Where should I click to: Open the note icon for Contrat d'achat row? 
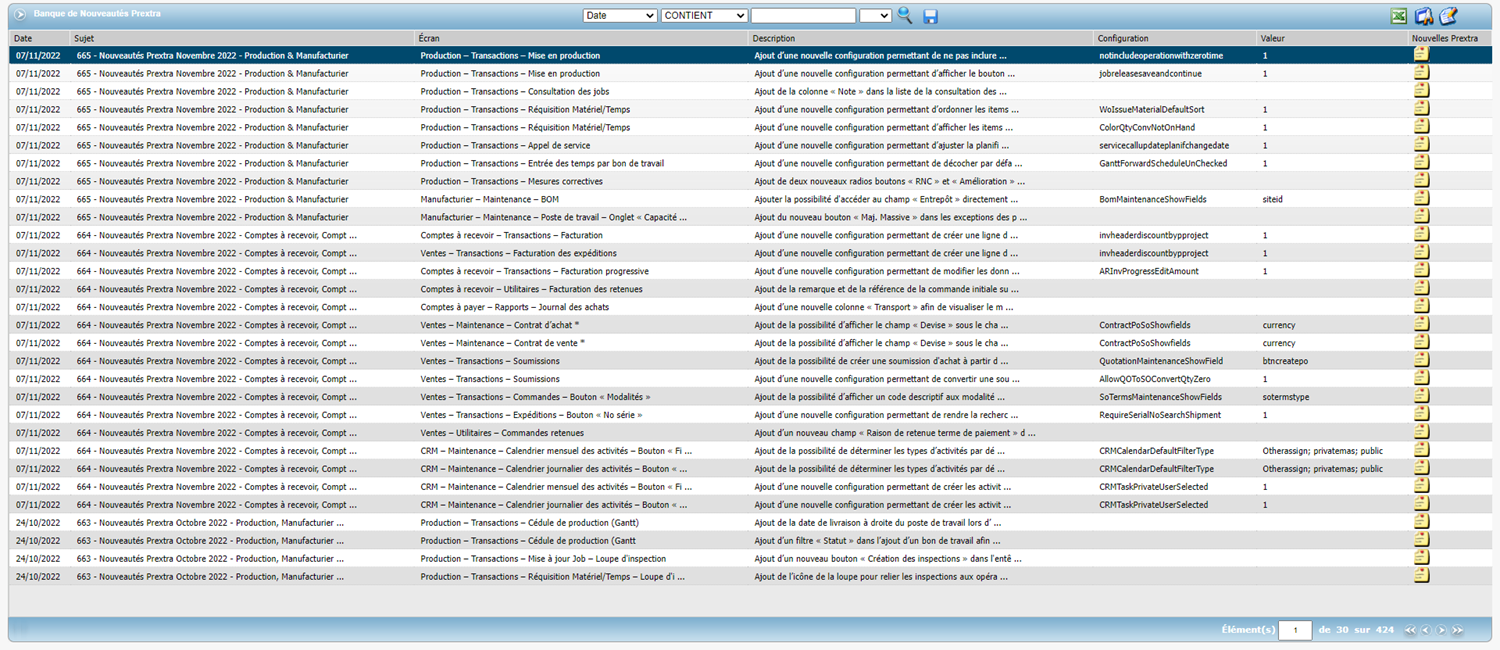point(1421,325)
